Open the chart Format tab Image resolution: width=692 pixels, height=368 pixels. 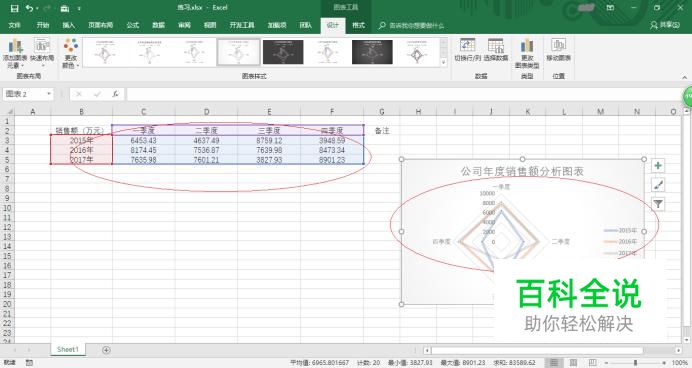click(x=358, y=25)
